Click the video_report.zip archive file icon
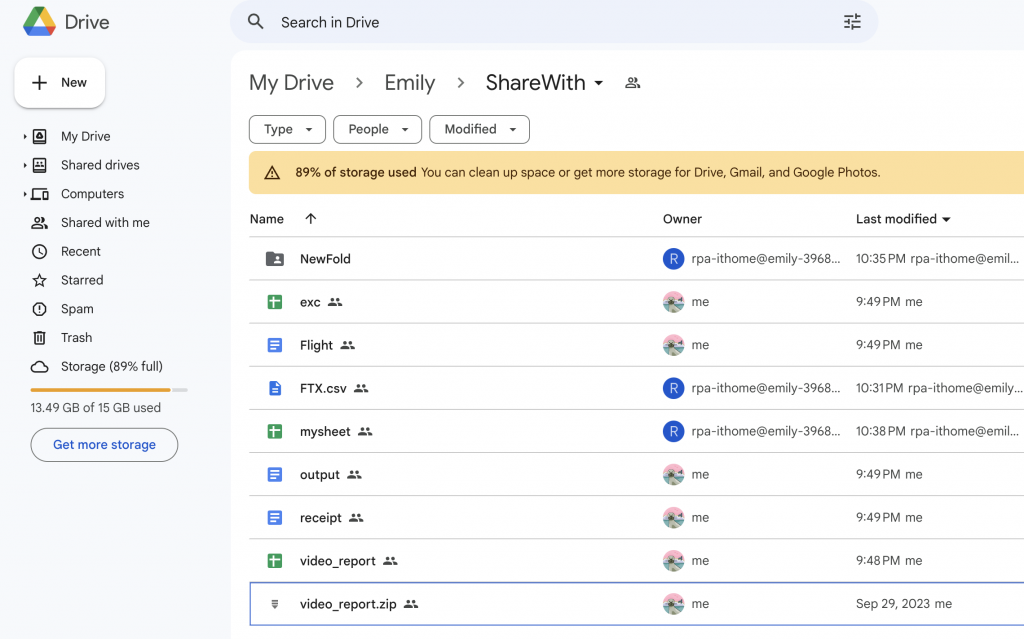Image resolution: width=1024 pixels, height=639 pixels. (275, 604)
